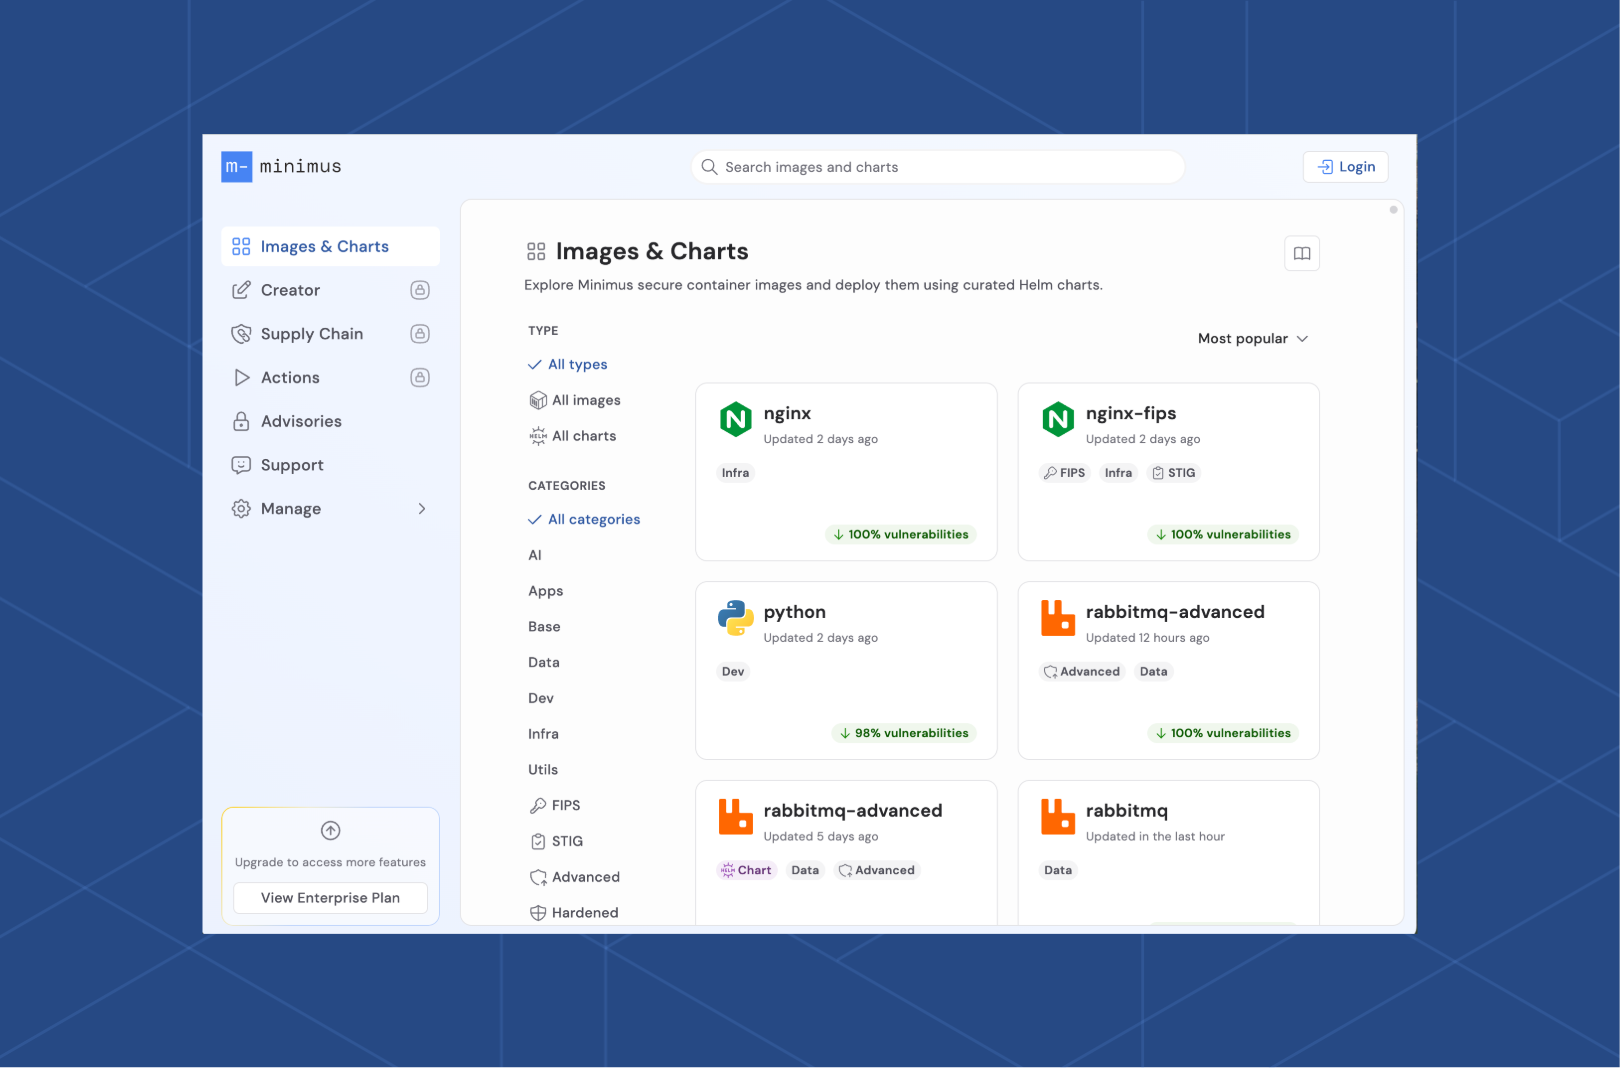Click the upgrade arrow circle icon

pyautogui.click(x=330, y=831)
